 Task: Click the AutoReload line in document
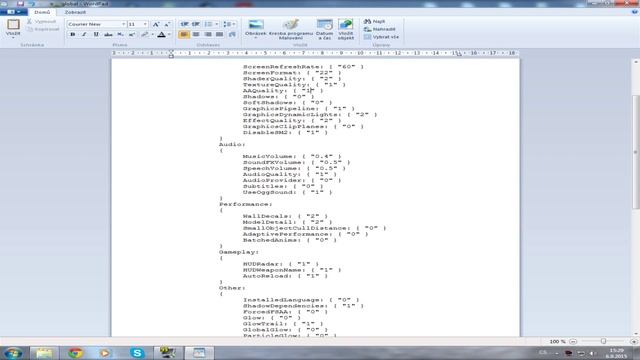coord(285,276)
